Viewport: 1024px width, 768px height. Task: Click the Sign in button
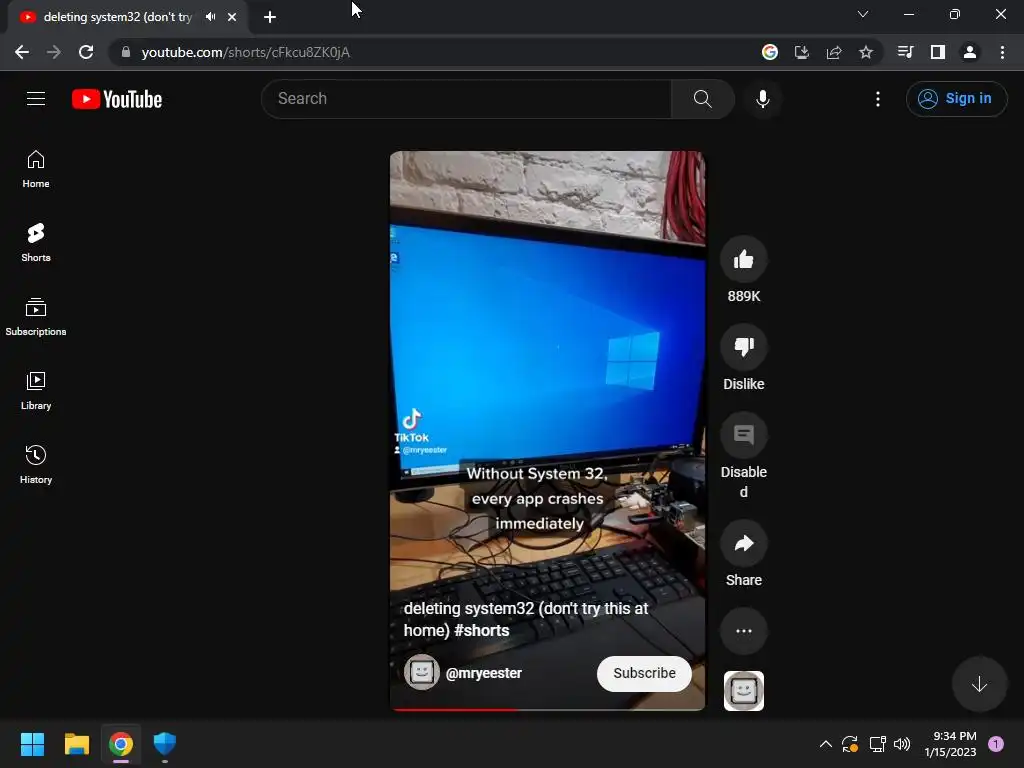956,99
